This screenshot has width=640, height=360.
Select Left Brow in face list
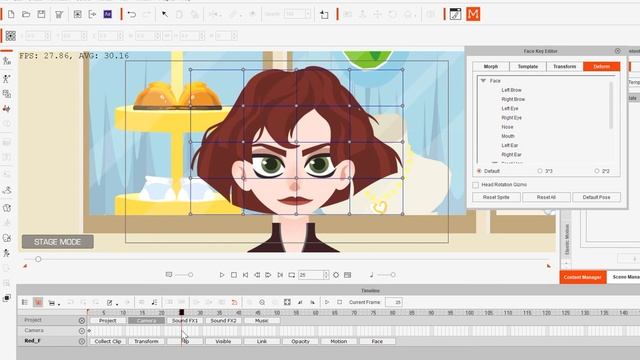(x=511, y=90)
